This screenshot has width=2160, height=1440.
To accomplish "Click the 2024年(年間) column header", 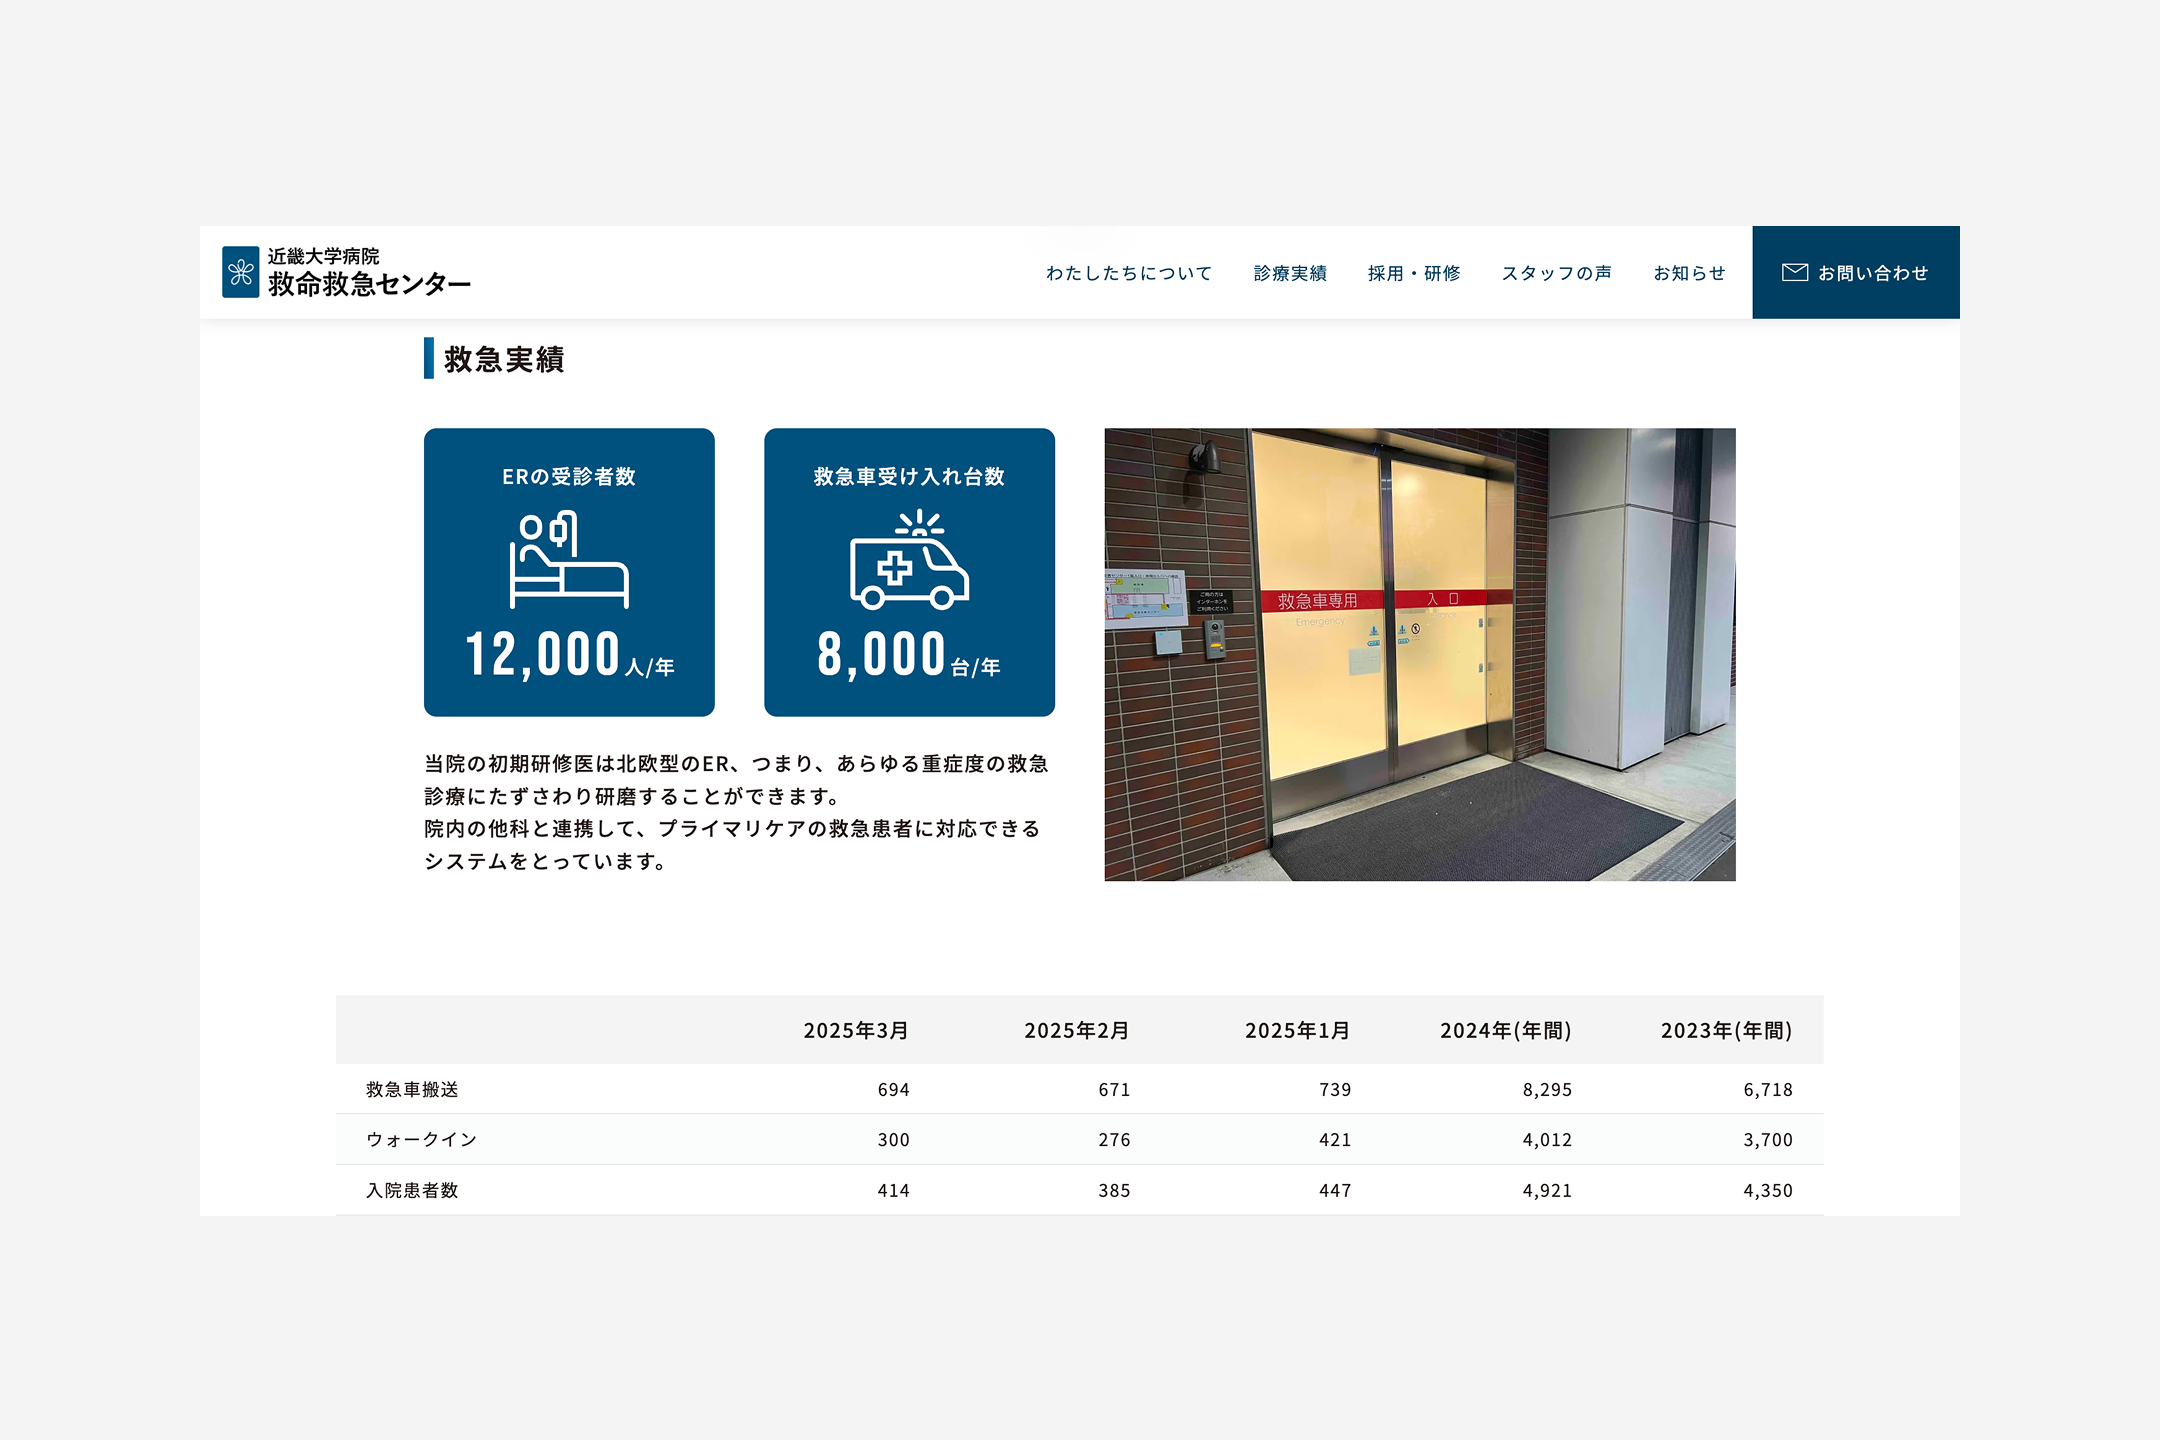I will click(x=1505, y=1030).
